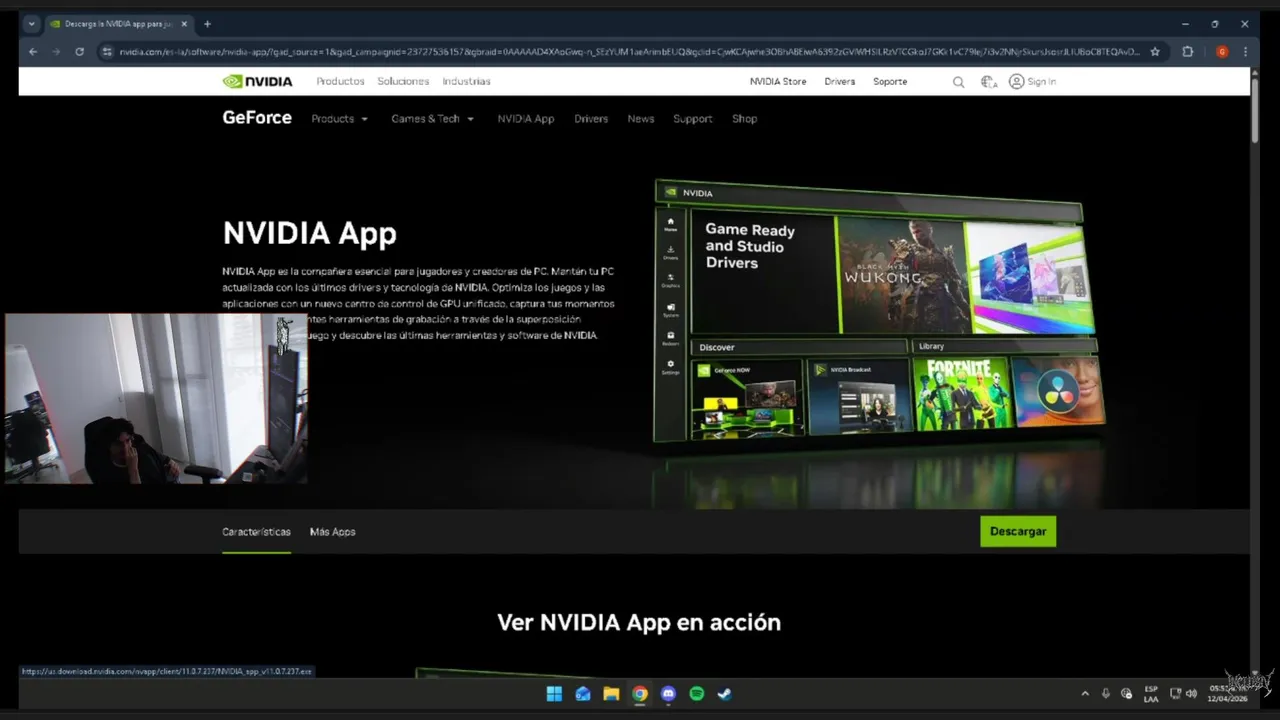Open the network tray icon
Image resolution: width=1280 pixels, height=720 pixels.
click(x=1176, y=694)
